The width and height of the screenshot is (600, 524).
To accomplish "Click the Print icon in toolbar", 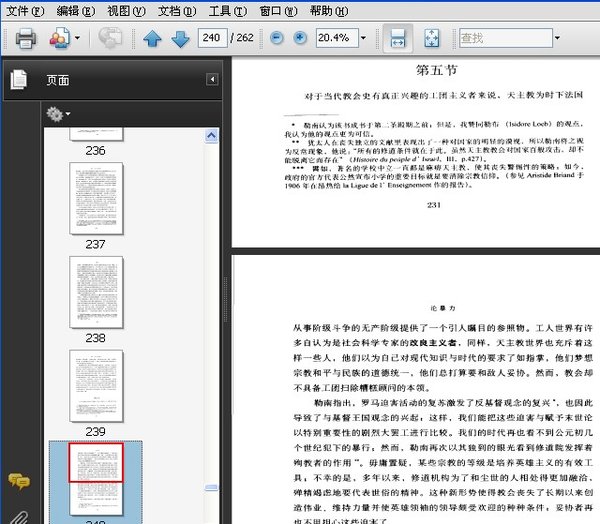I will click(26, 38).
